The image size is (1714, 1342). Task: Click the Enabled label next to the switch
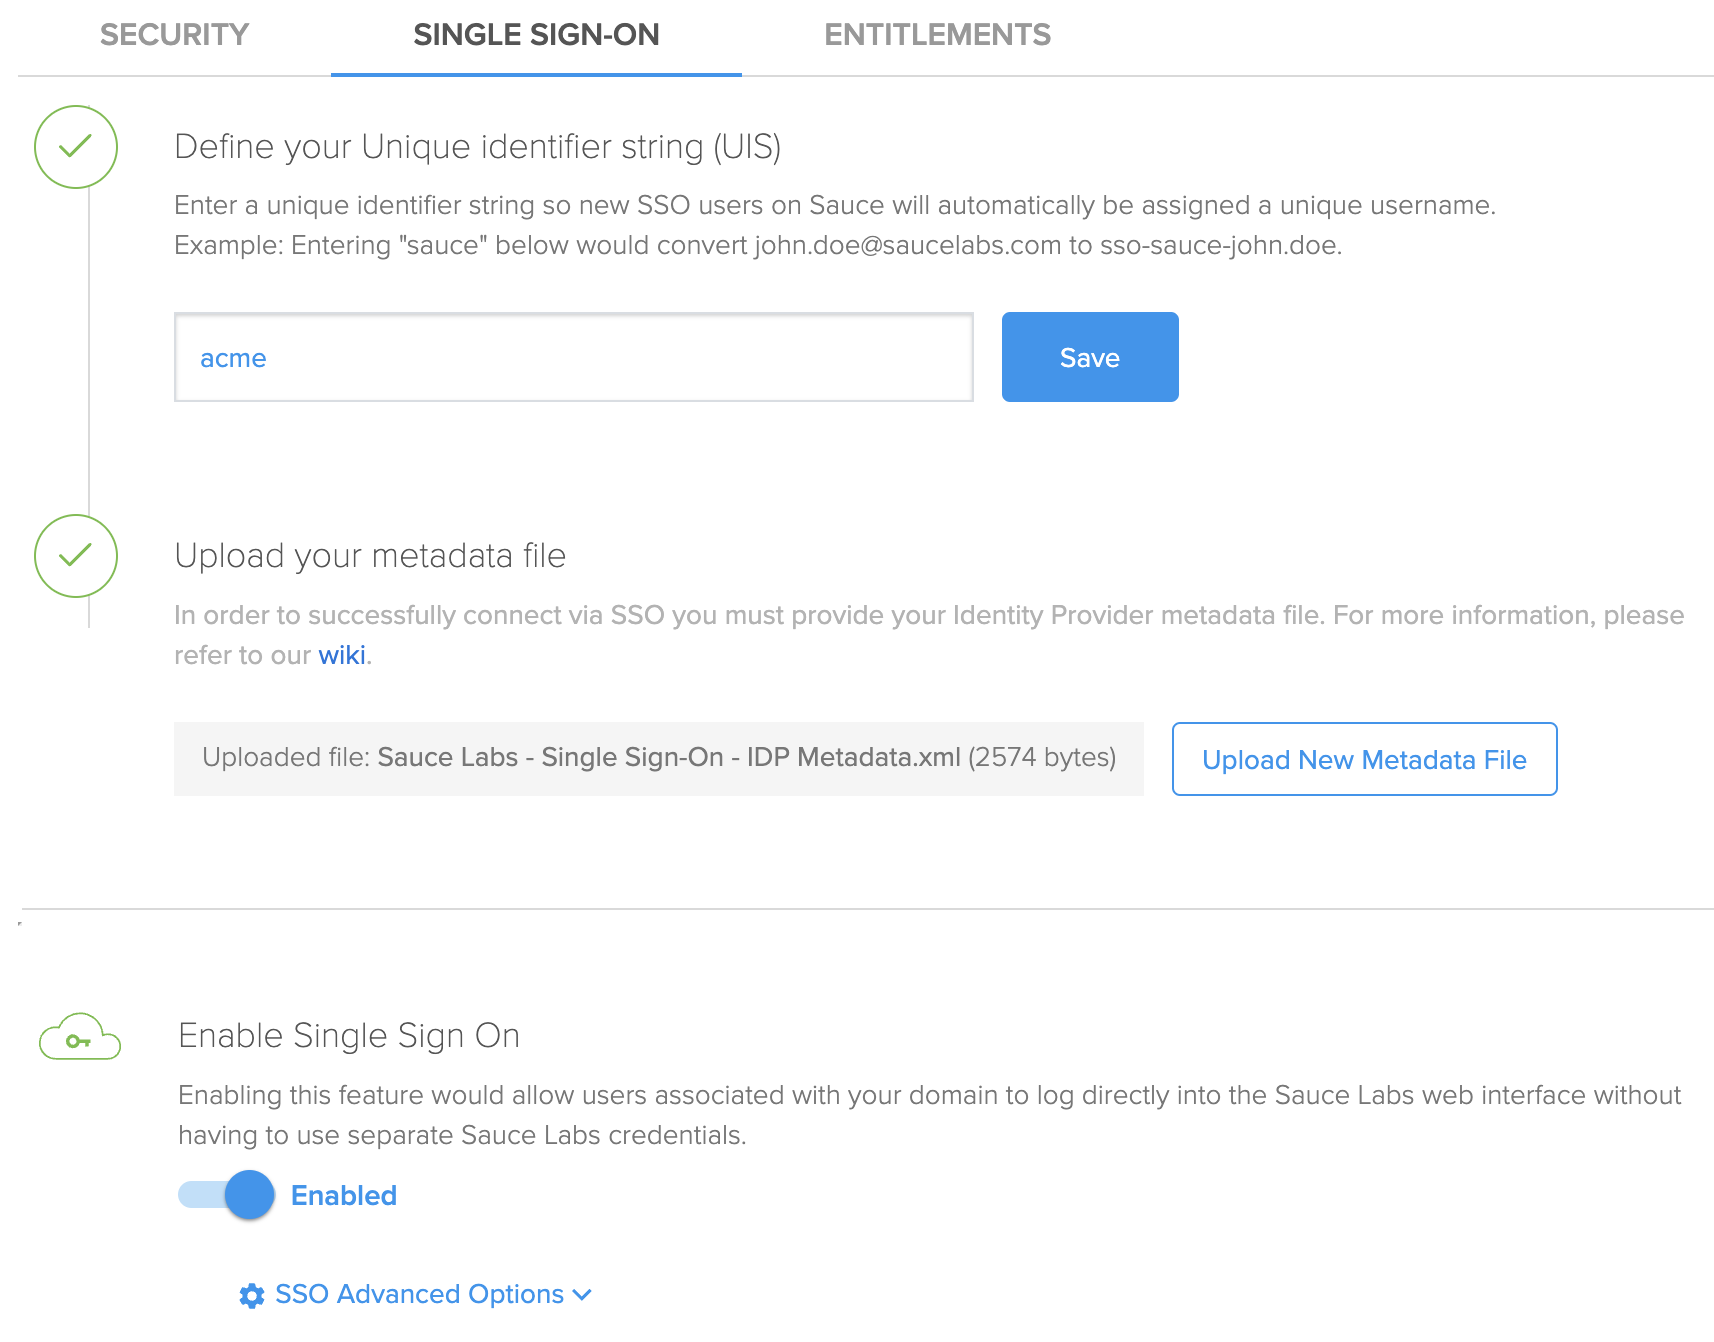coord(343,1195)
